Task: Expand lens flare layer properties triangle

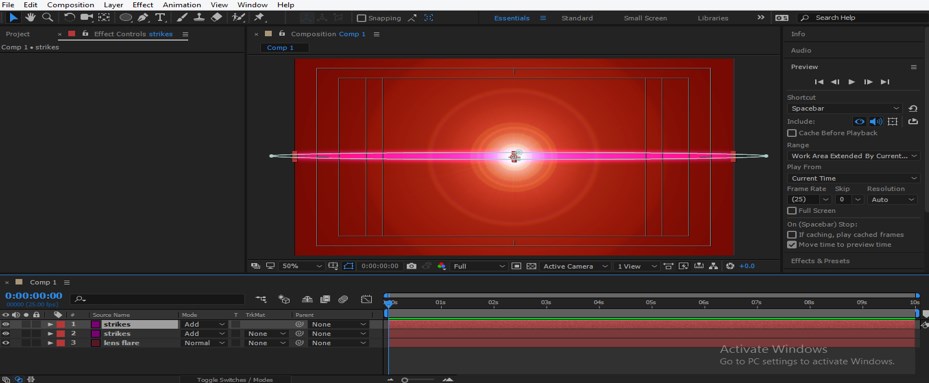Action: point(50,343)
